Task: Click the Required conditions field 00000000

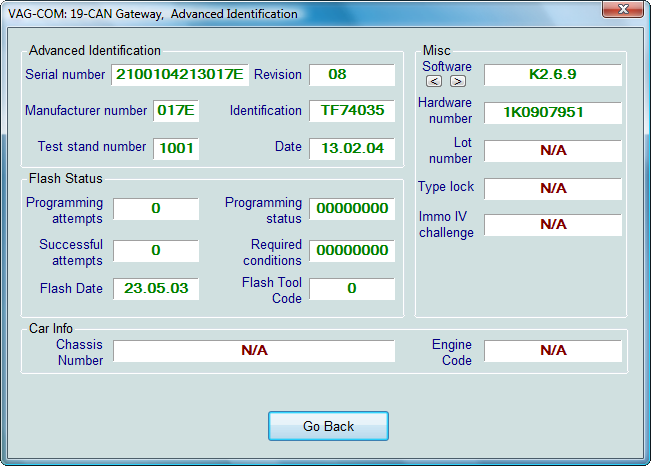Action: coord(352,250)
